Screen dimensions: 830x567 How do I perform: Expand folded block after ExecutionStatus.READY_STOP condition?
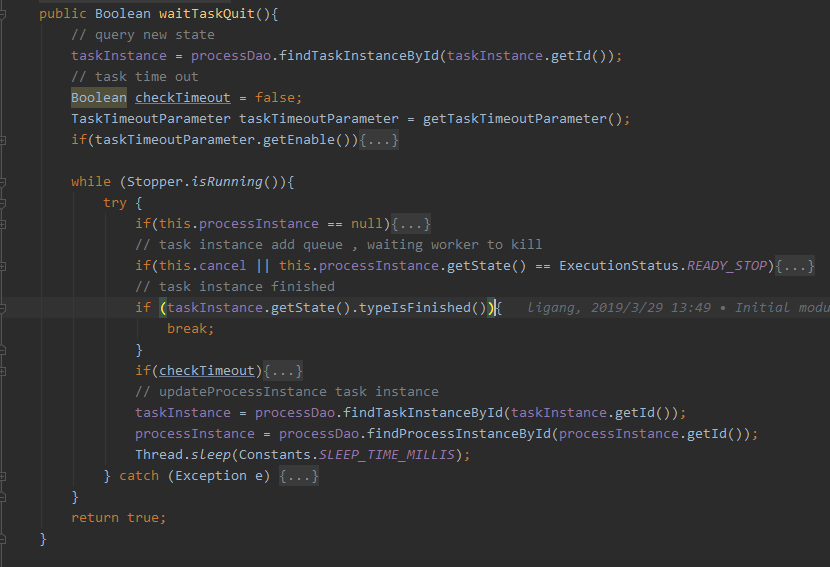[x=795, y=266]
